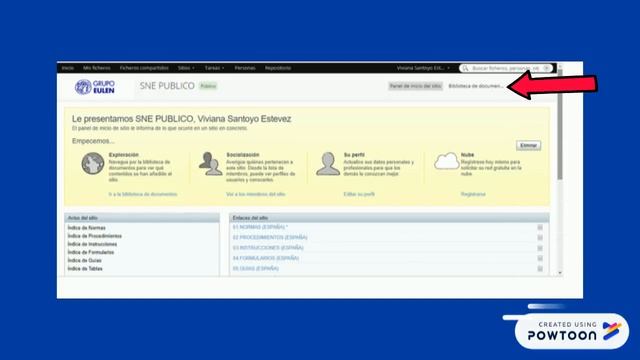Click the page's vertical scrollbar thumb

(560, 124)
